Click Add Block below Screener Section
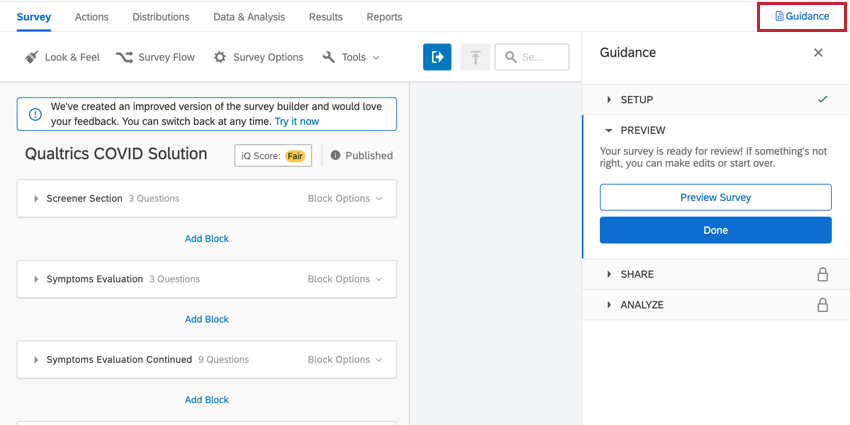This screenshot has width=850, height=425. point(207,239)
